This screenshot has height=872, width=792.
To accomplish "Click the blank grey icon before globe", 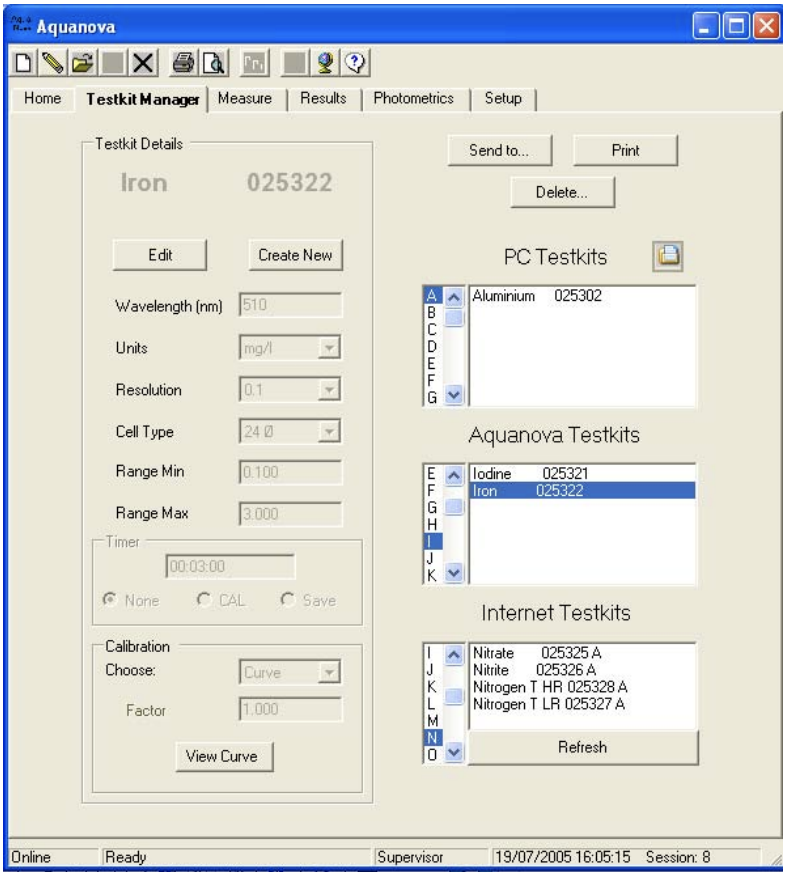I will point(295,62).
